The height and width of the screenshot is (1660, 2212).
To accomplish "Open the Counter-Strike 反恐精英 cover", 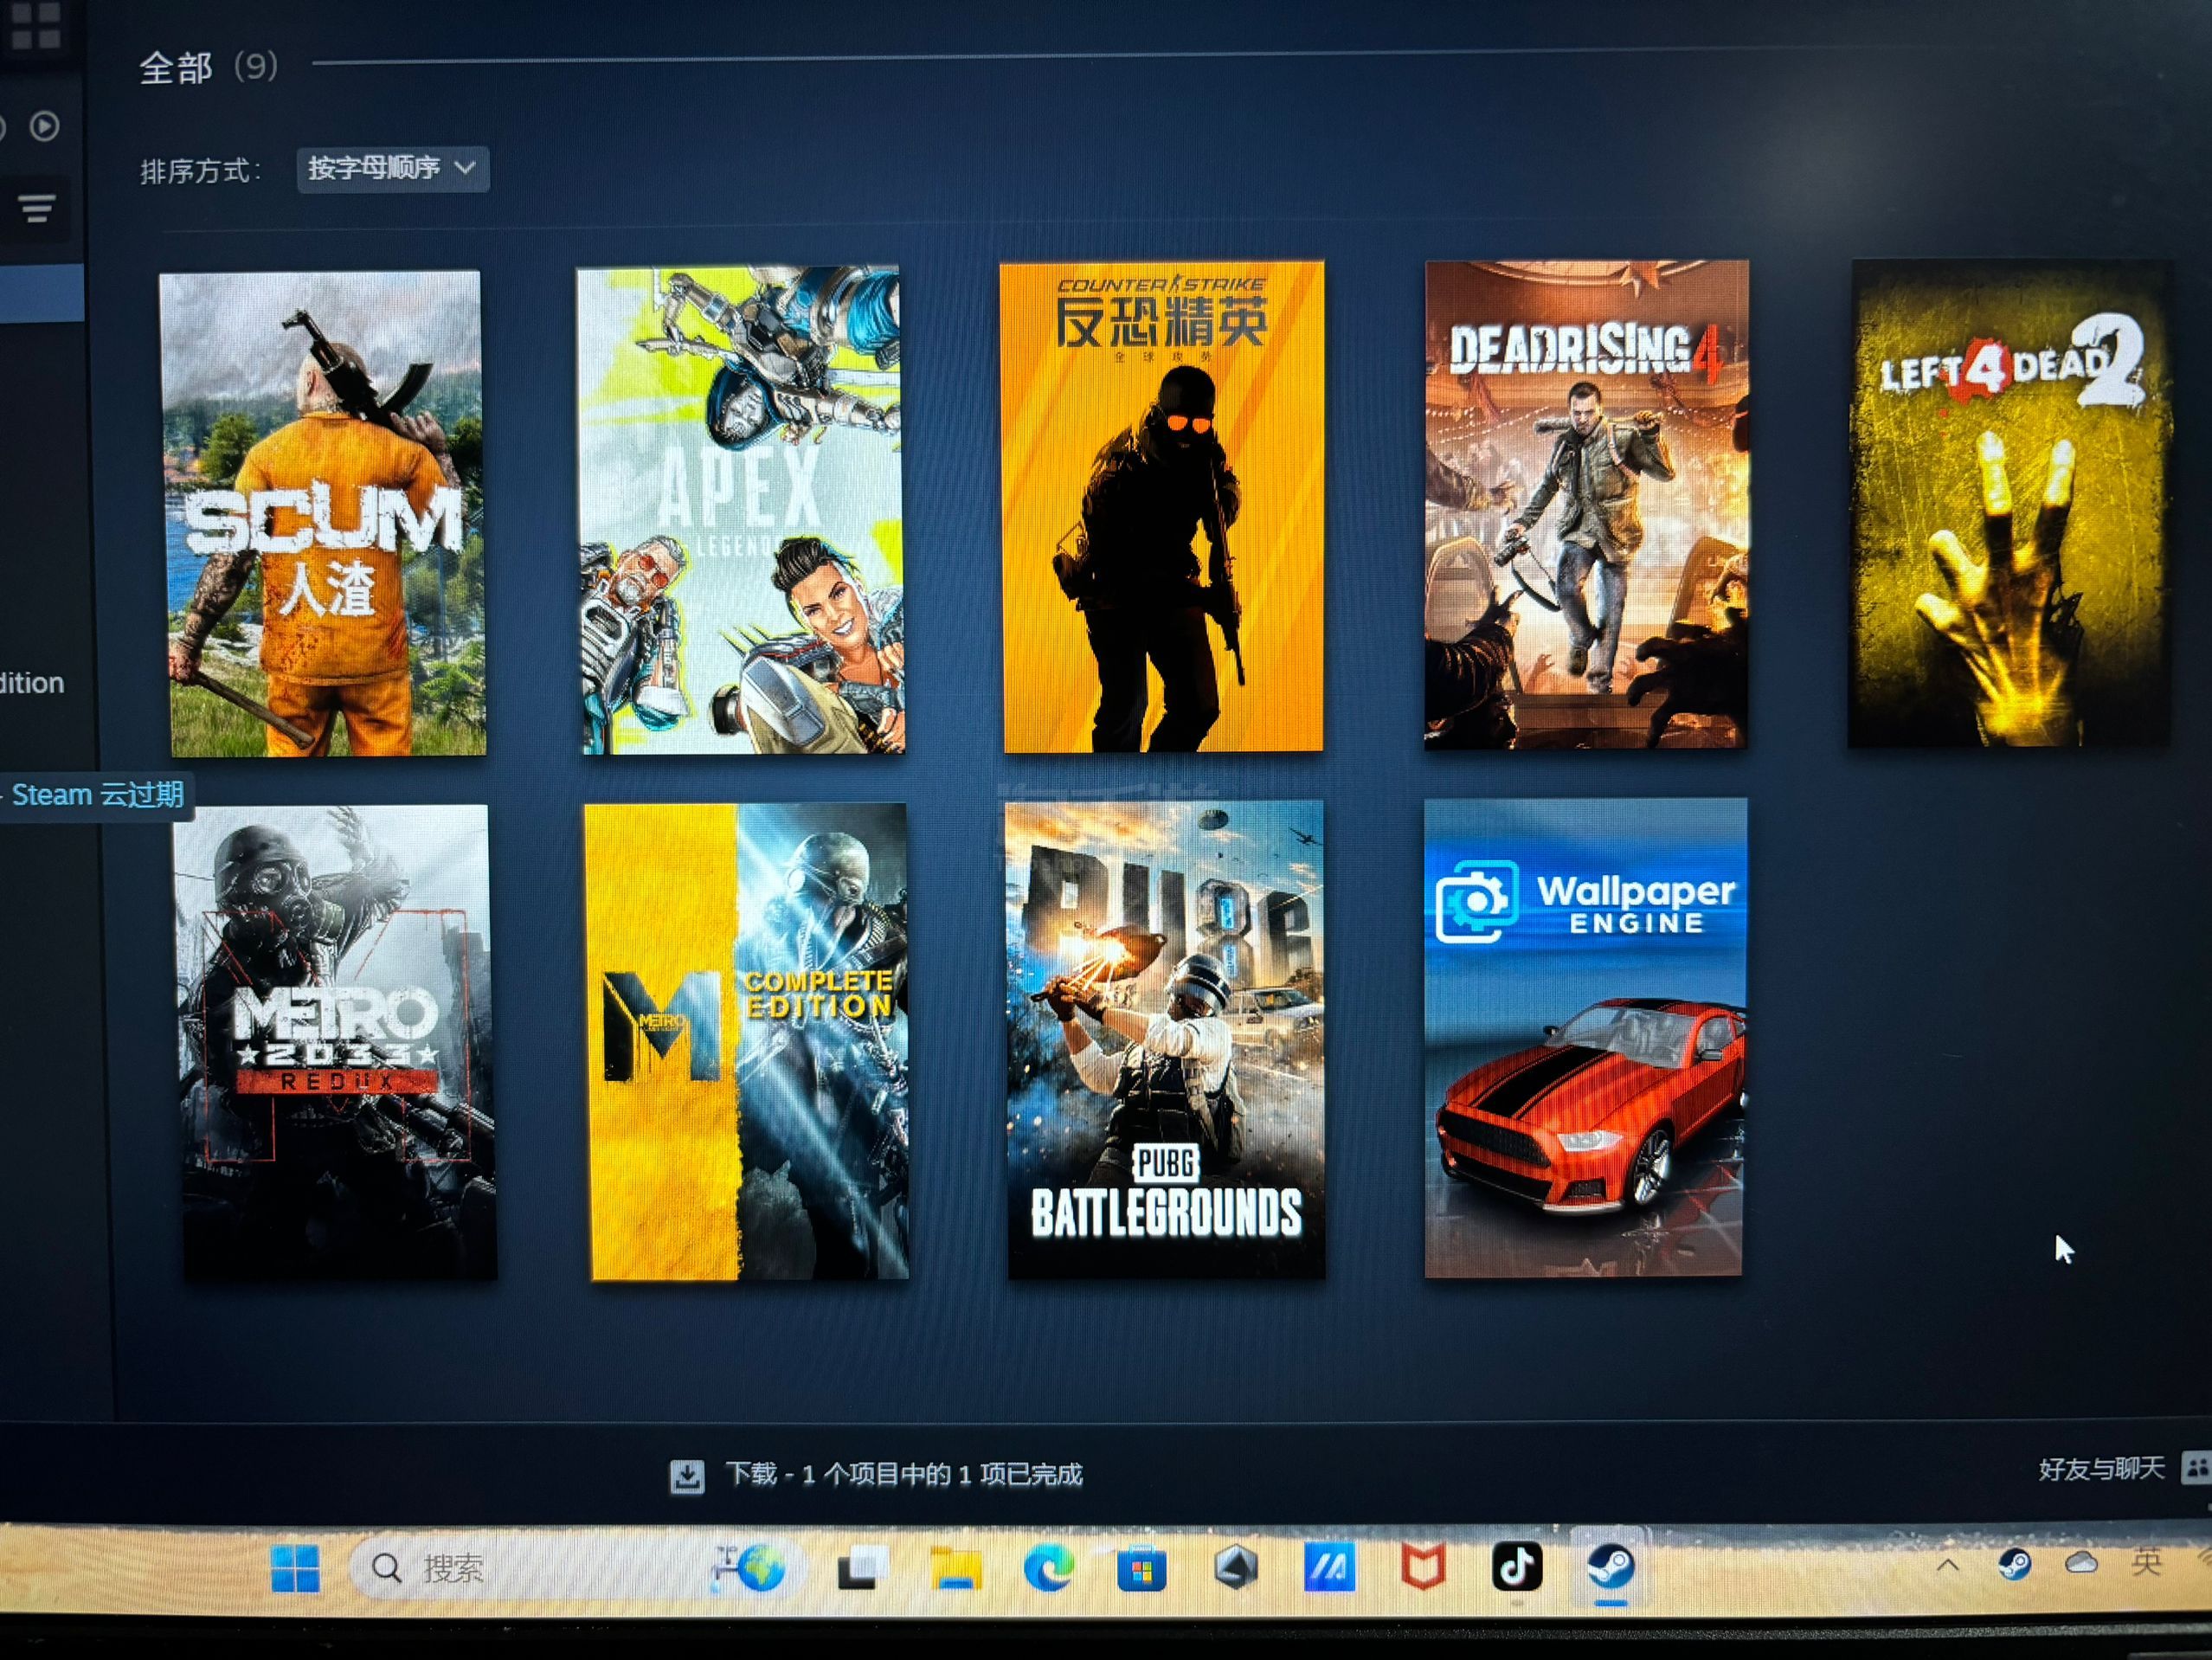I will tap(1162, 507).
